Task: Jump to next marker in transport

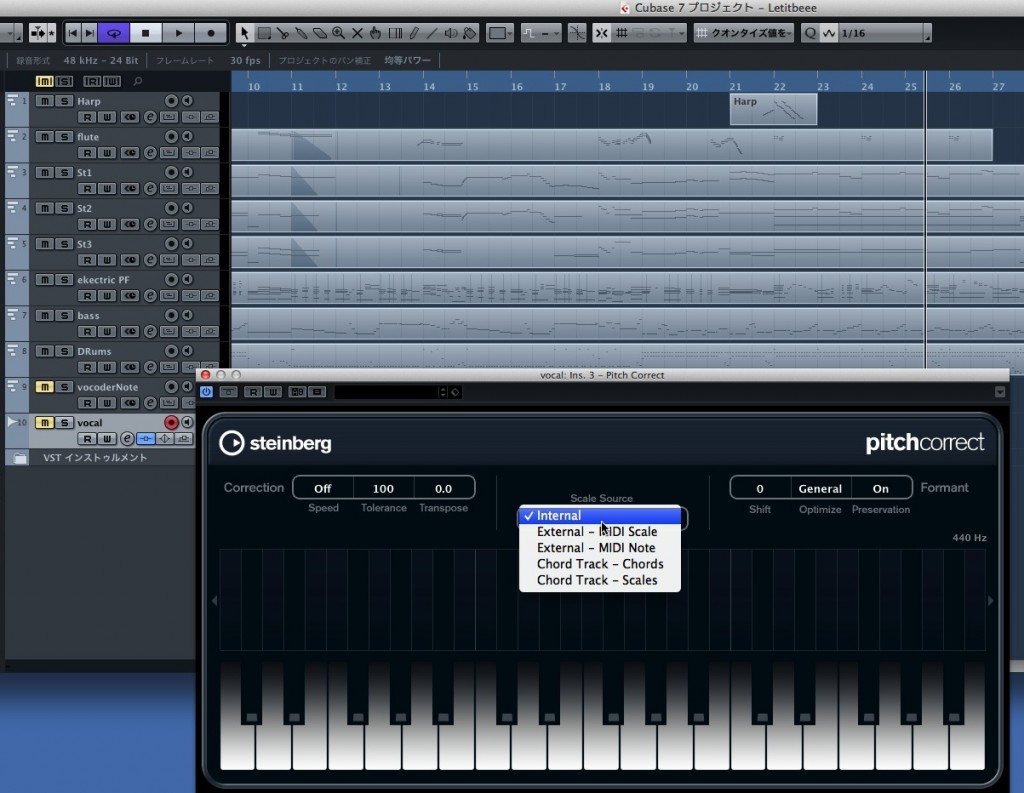Action: [x=89, y=33]
